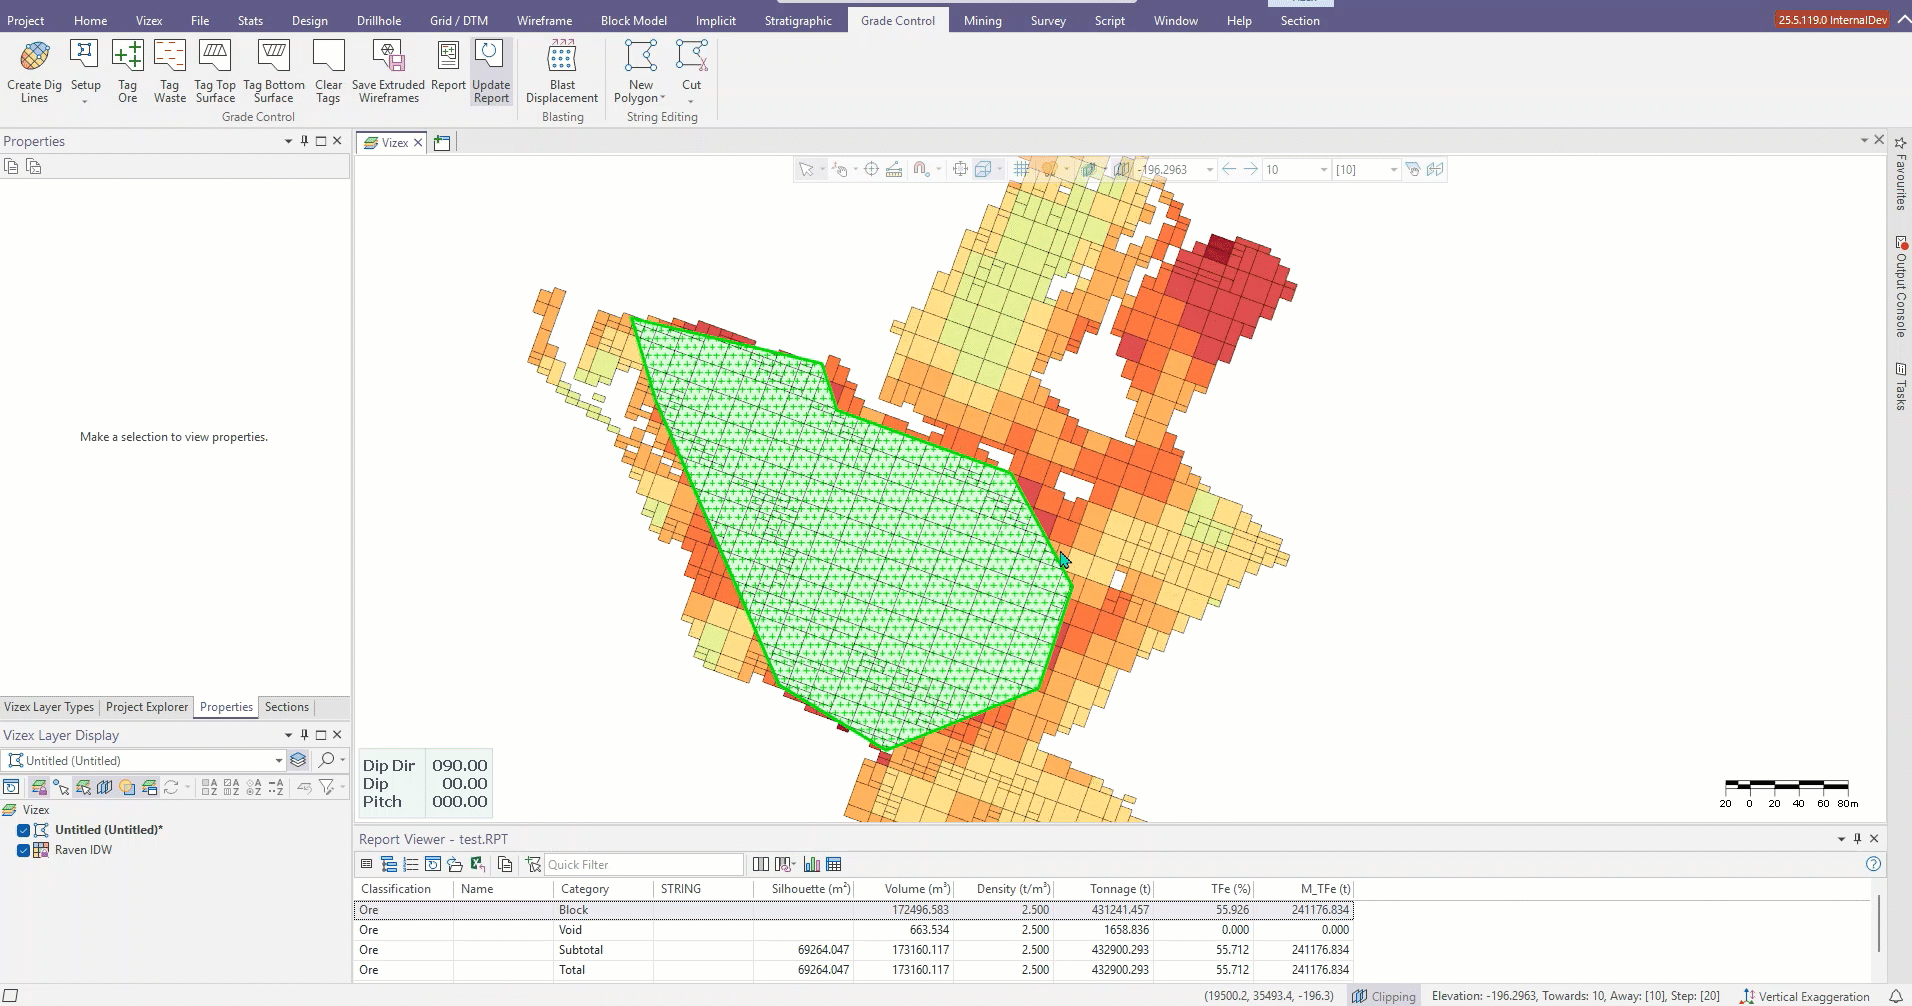This screenshot has height=1006, width=1912.
Task: Uncheck the Raven IDW layer checkbox
Action: point(23,850)
